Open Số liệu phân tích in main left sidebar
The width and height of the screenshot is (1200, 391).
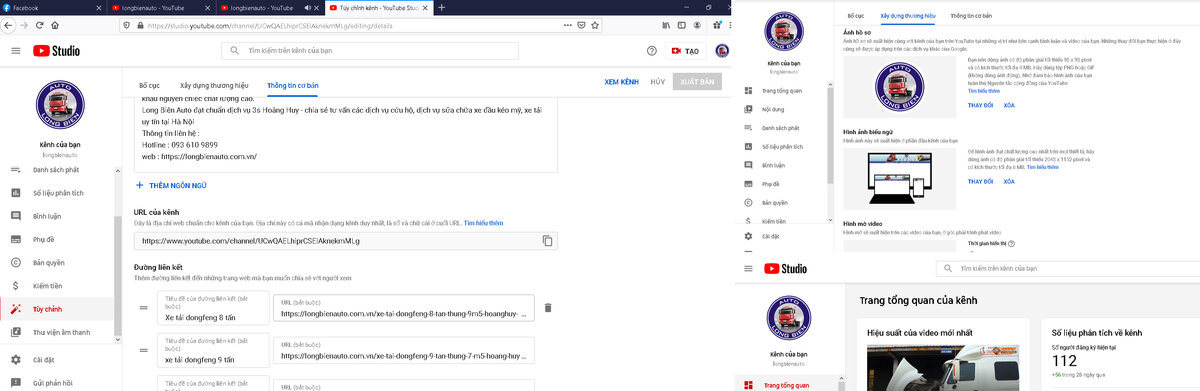tap(58, 192)
